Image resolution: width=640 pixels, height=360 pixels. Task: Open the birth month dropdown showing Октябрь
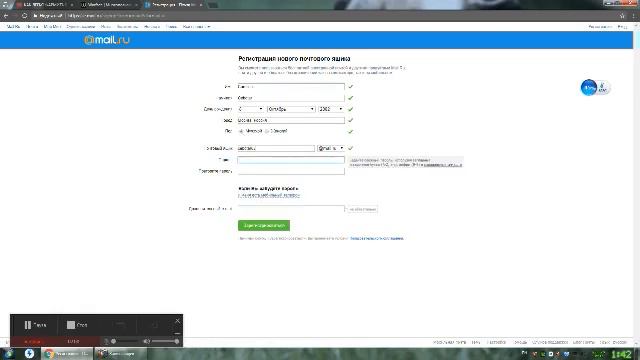click(291, 109)
